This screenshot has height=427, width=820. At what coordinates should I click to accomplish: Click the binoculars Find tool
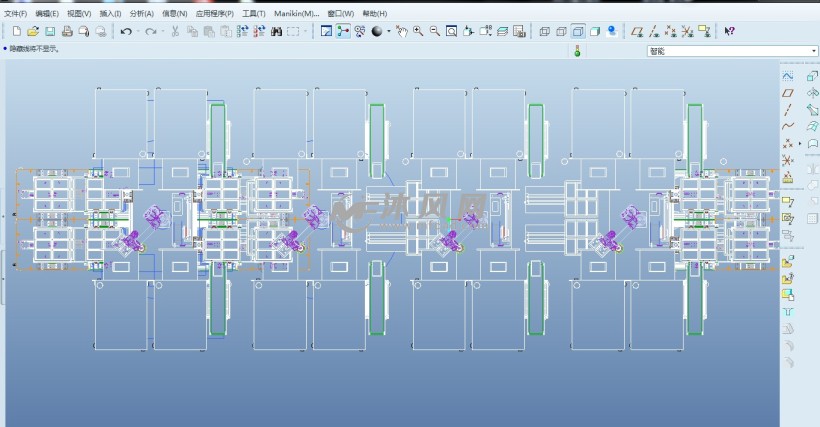tap(275, 32)
